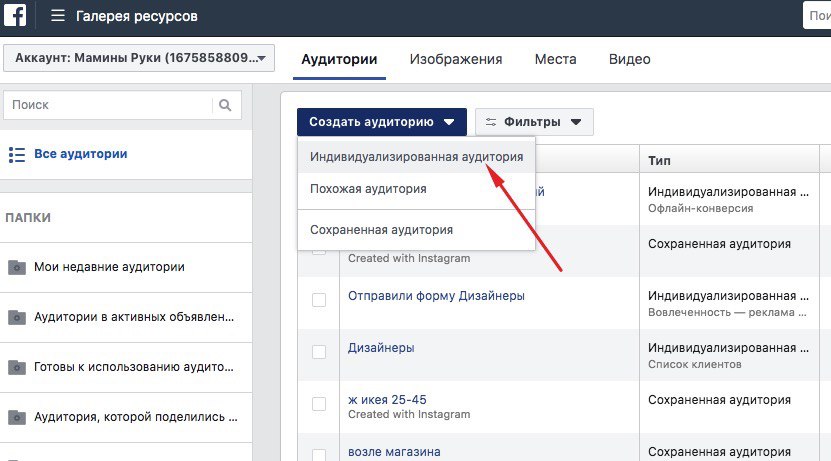831x461 pixels.
Task: Open the Мои недавние аудитории folder
Action: tap(126, 267)
